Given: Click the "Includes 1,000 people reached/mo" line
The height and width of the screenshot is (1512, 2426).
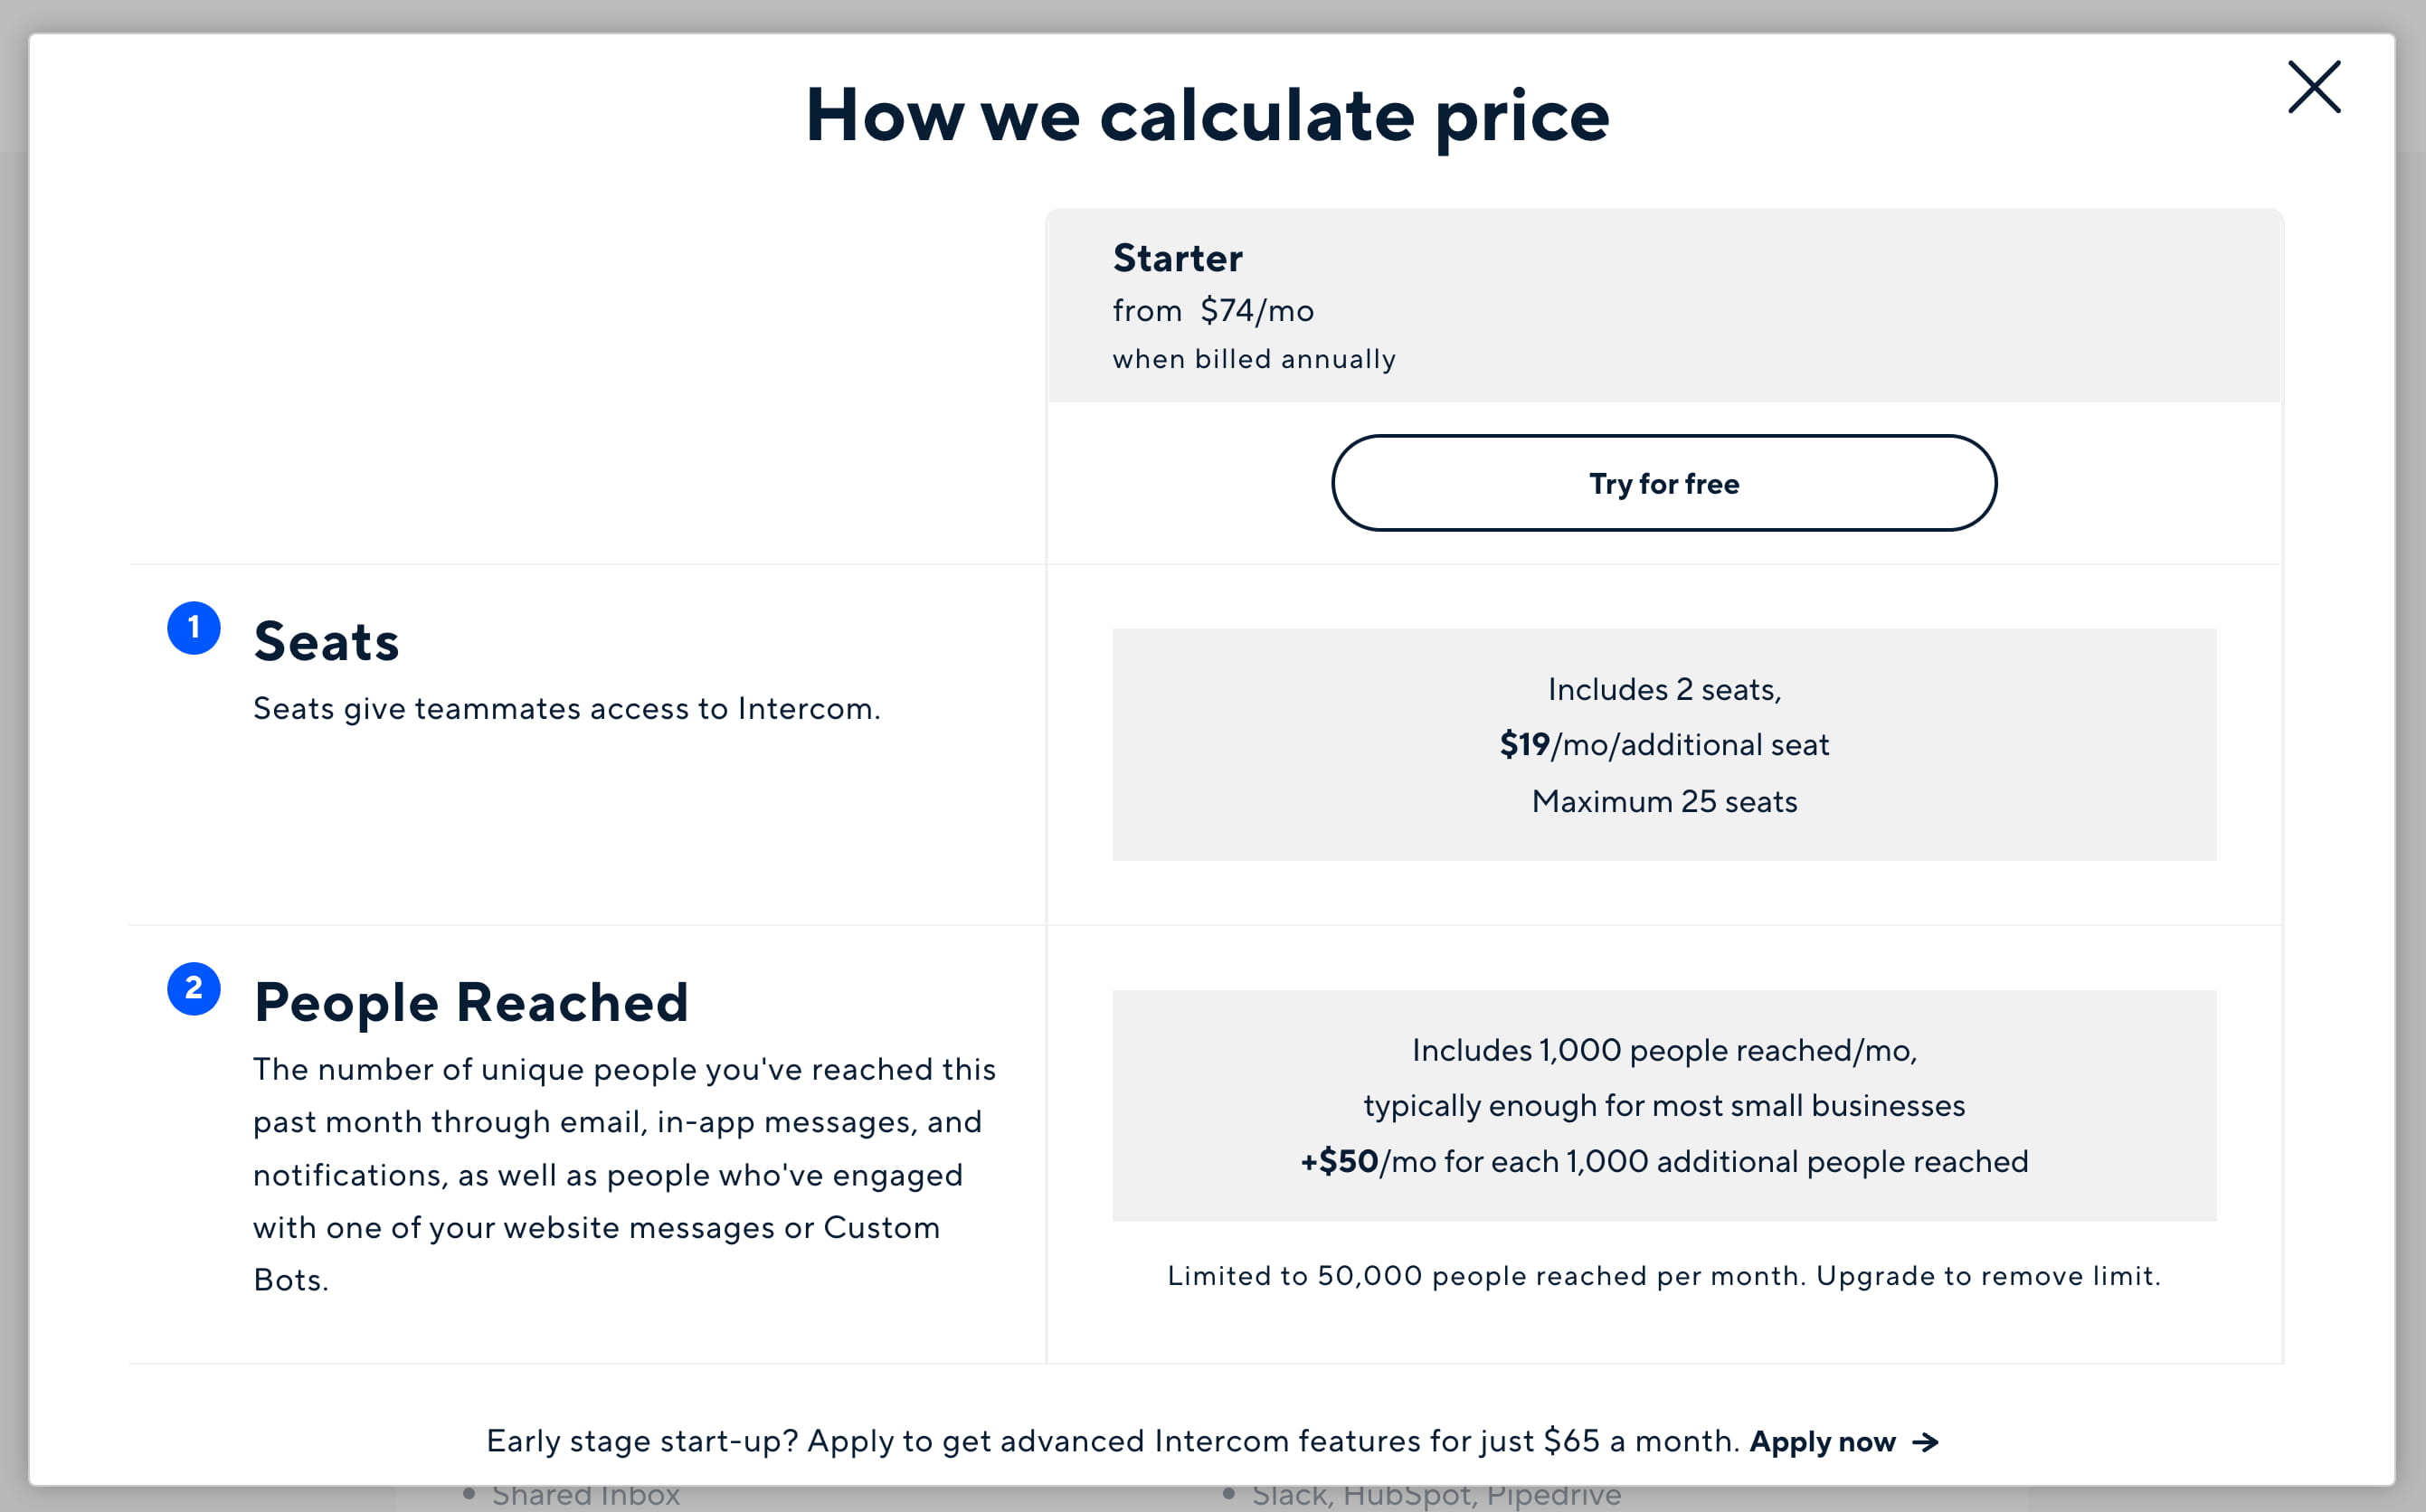Looking at the screenshot, I should tap(1663, 1050).
